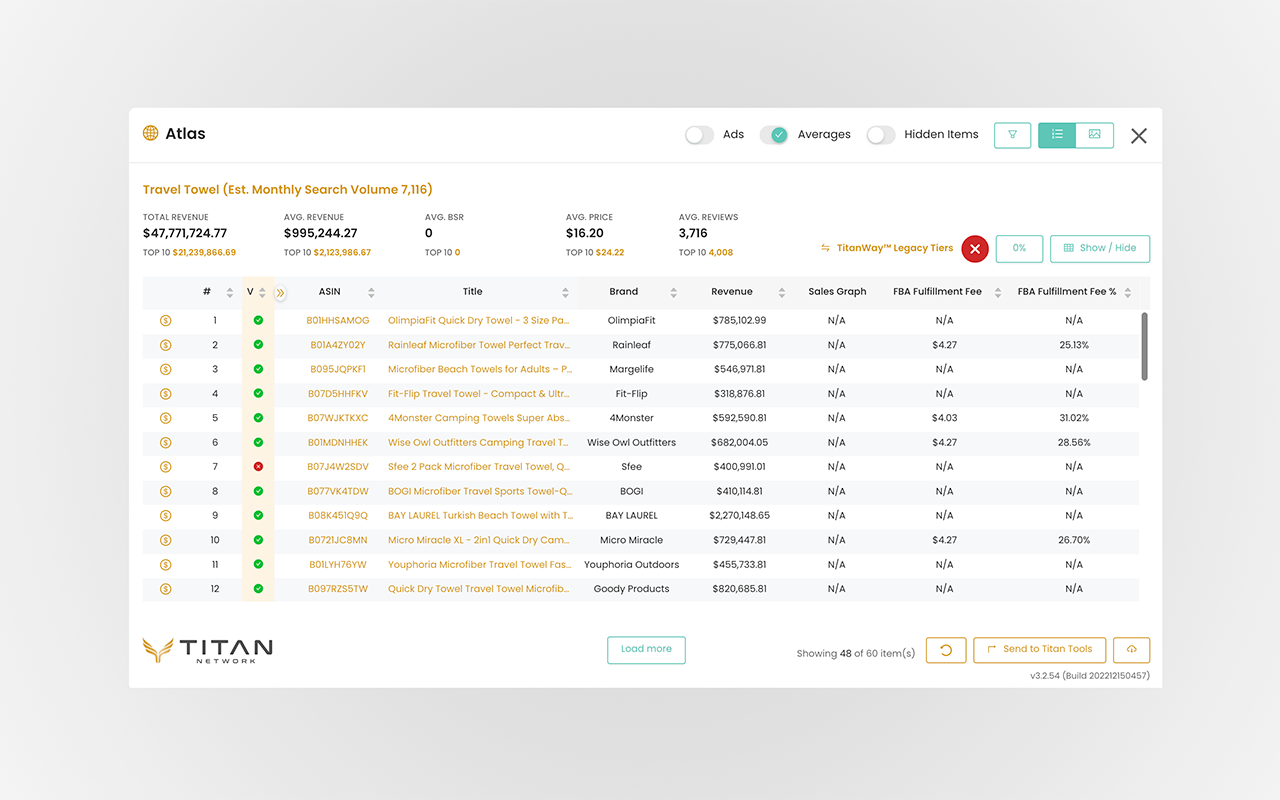Click dollar coin icon in row 7
This screenshot has height=800, width=1280.
tap(166, 467)
